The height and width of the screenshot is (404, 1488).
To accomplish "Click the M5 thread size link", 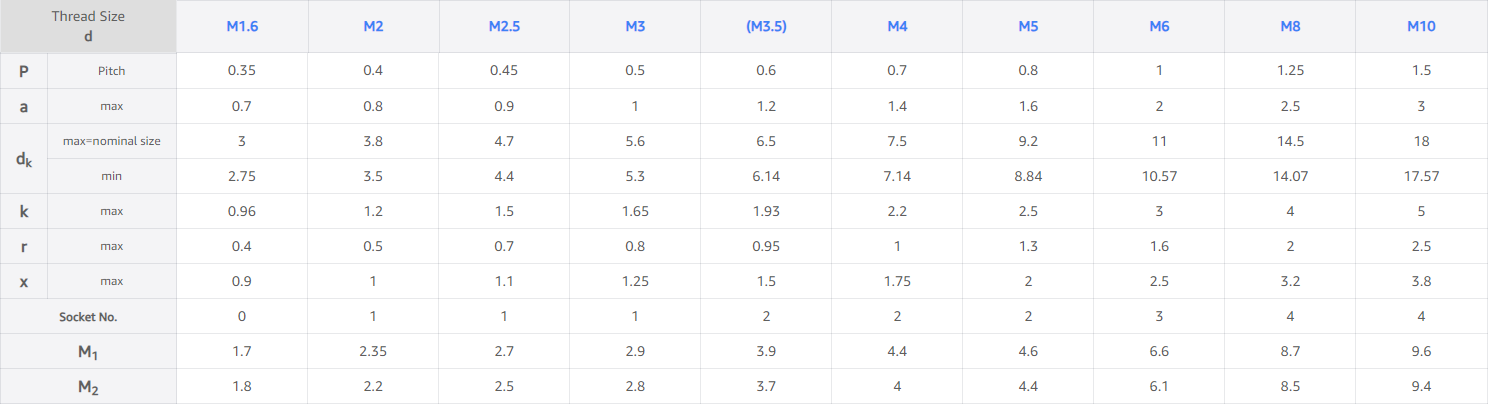I will tap(1028, 27).
